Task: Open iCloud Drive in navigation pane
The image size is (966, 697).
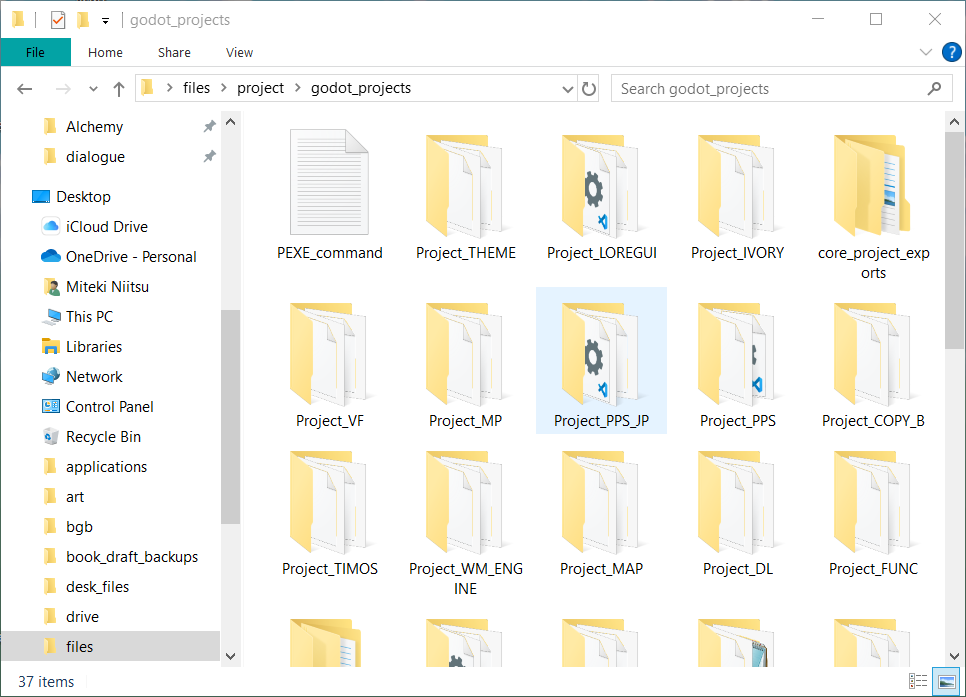Action: click(107, 227)
